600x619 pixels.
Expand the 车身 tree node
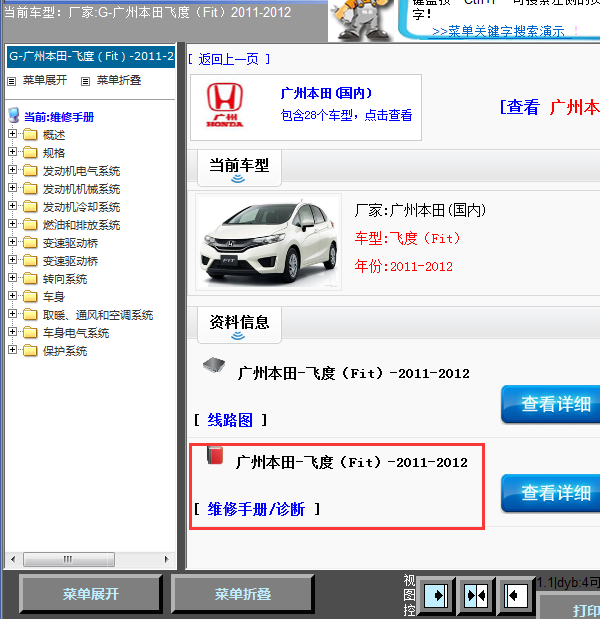tap(12, 296)
